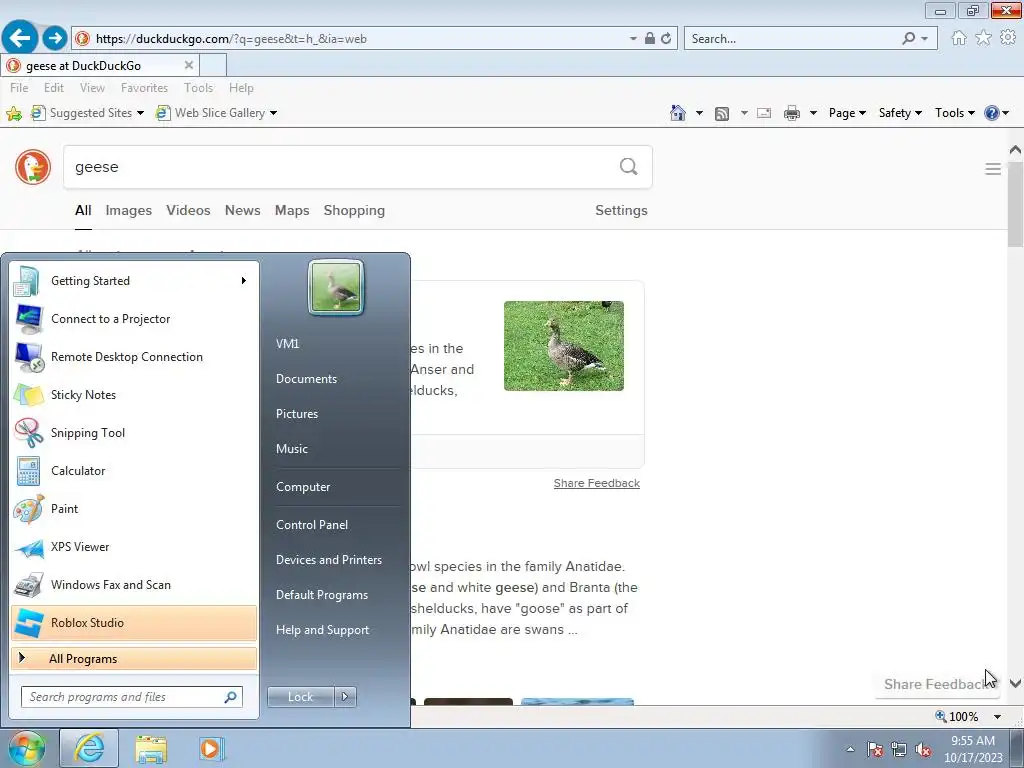Launch Calculator from Start menu
1024x768 pixels.
coord(134,471)
